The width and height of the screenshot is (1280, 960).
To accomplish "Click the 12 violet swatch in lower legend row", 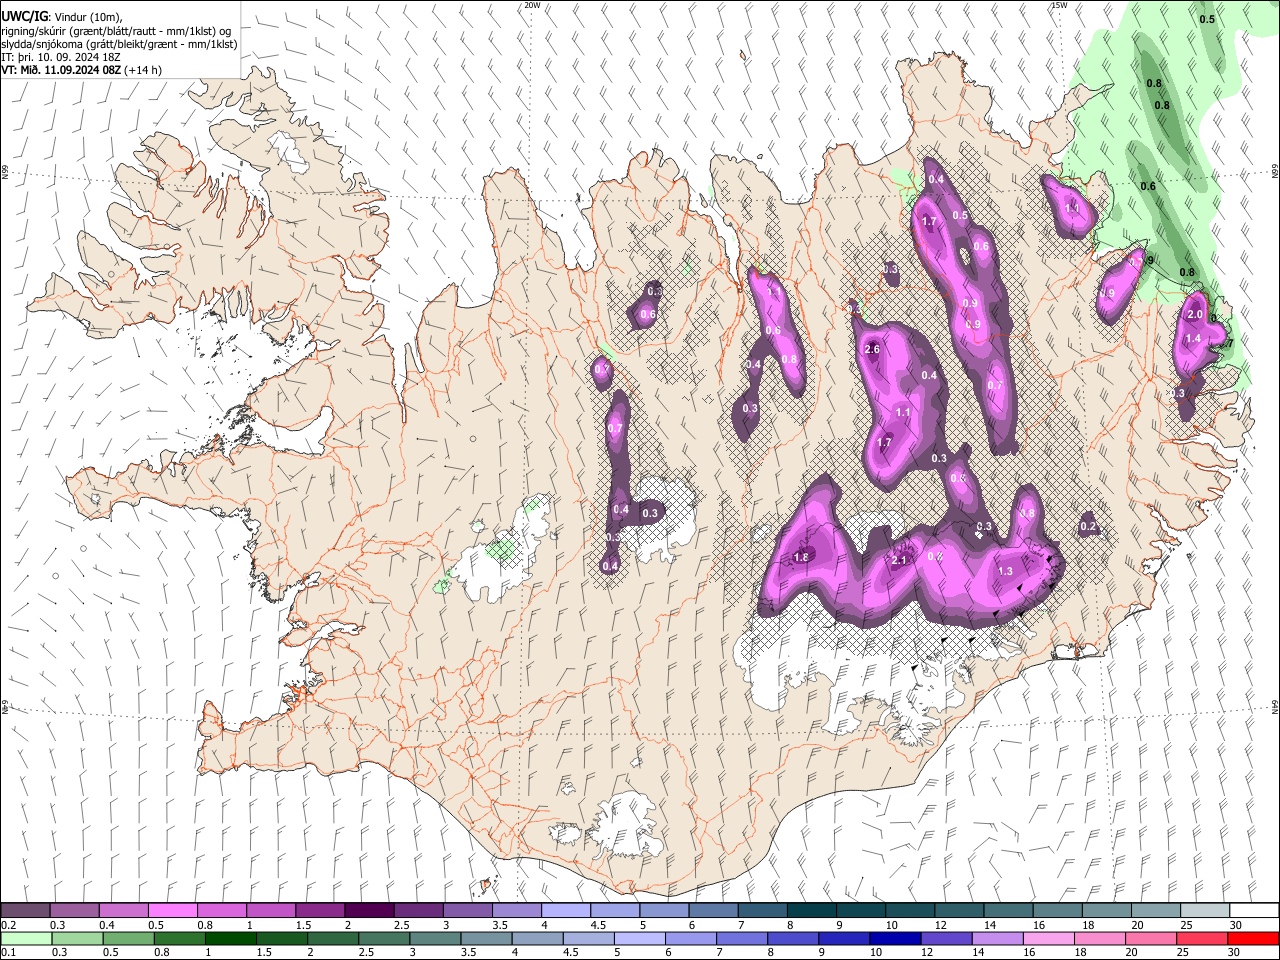I will click(x=946, y=938).
